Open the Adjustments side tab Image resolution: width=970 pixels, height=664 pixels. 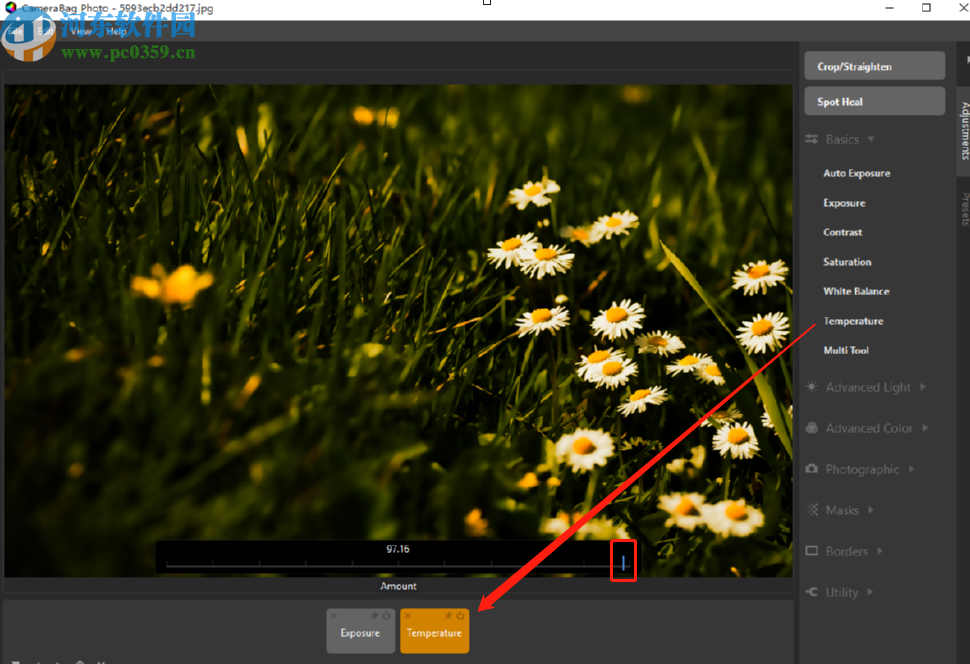click(964, 130)
